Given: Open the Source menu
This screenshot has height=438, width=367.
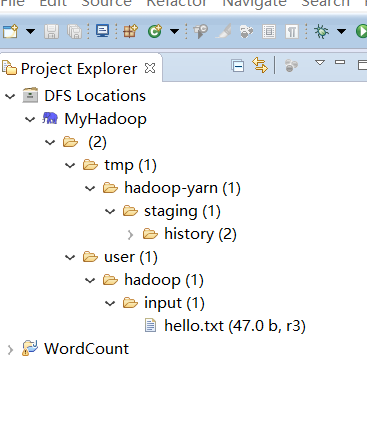Looking at the screenshot, I should [107, 3].
